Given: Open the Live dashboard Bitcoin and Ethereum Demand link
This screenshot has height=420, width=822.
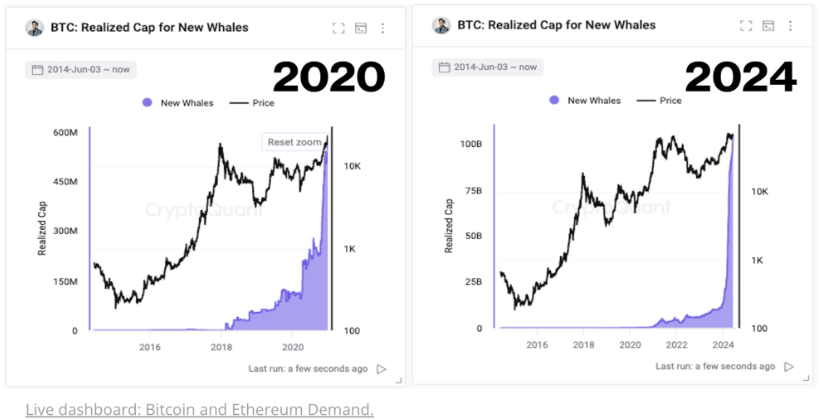Looking at the screenshot, I should click(x=199, y=409).
